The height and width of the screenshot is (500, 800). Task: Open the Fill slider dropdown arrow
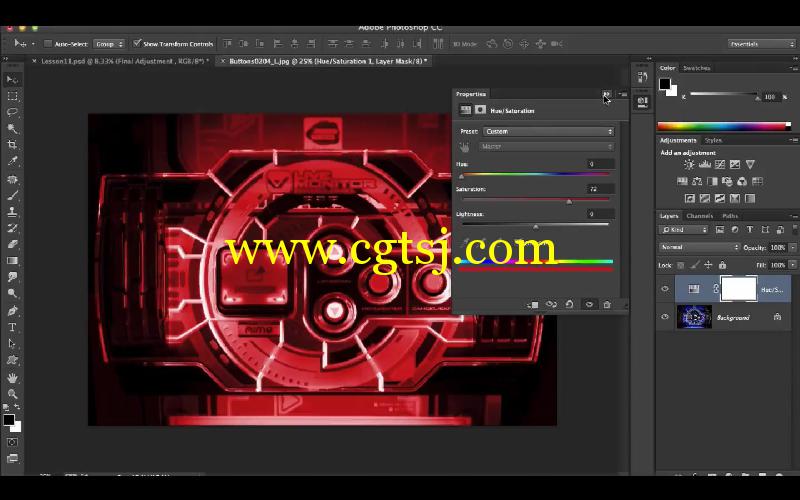pos(792,265)
